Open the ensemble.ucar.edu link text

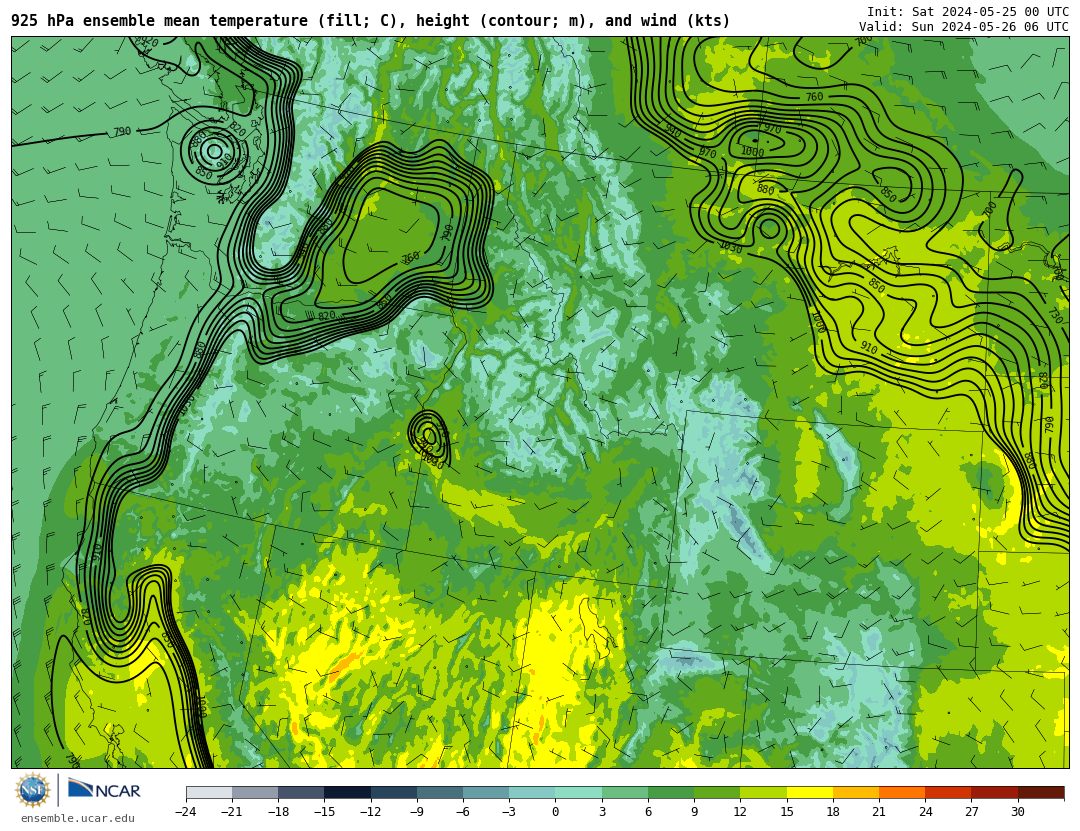click(78, 819)
